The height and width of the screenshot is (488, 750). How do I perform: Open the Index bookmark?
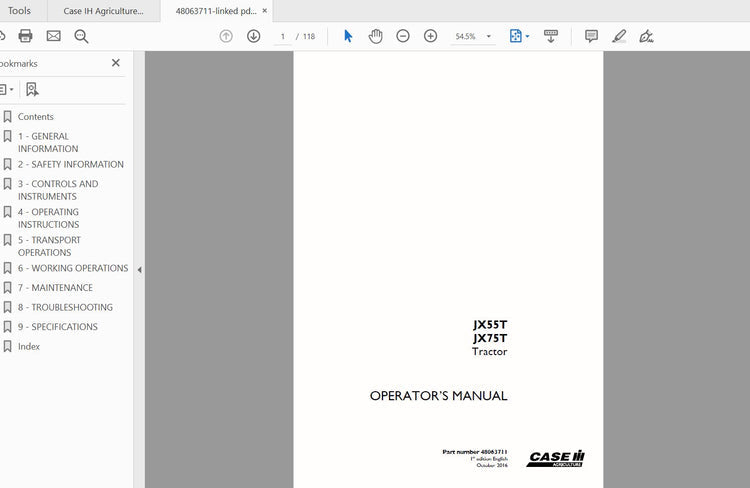coord(29,346)
